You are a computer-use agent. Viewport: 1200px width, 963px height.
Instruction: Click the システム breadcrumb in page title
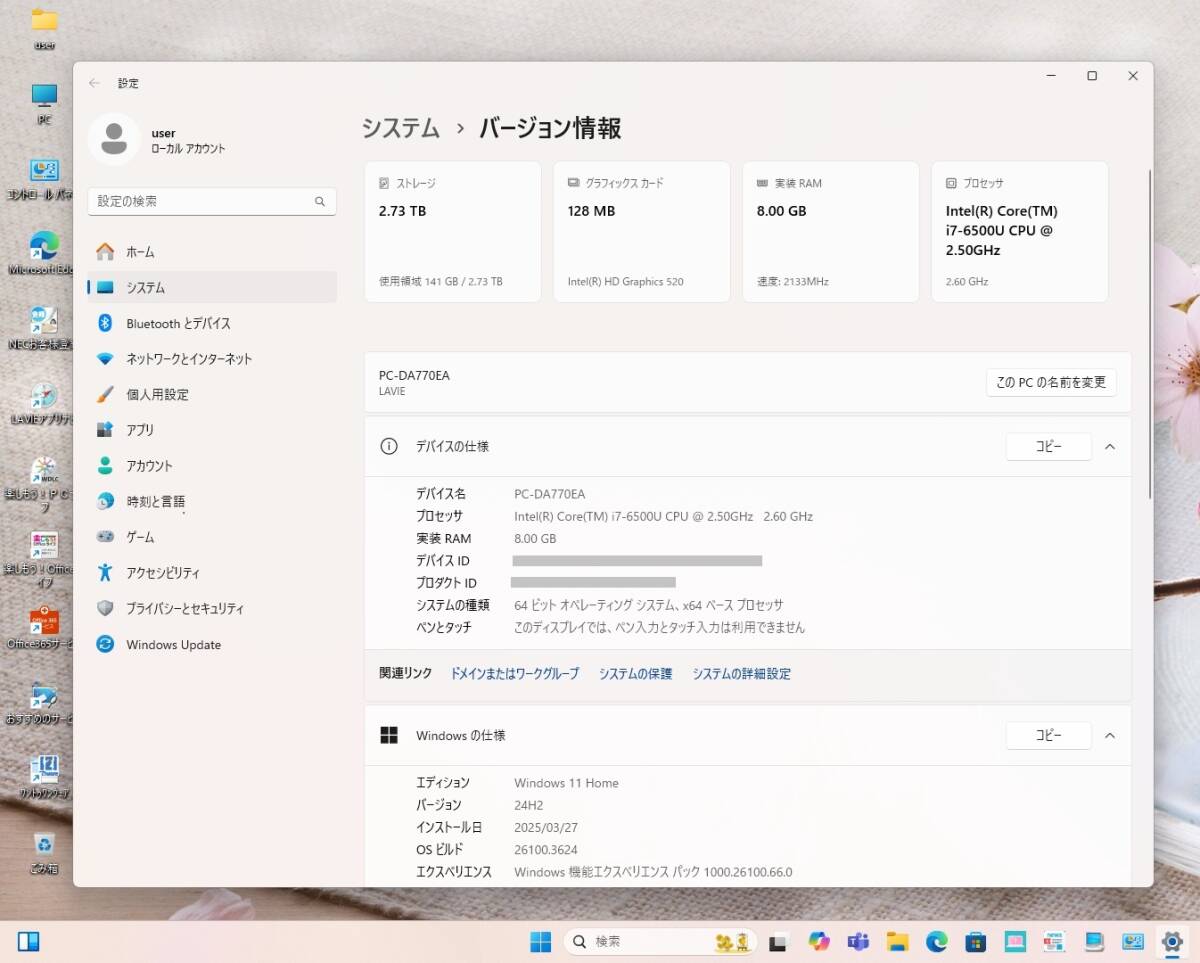[x=400, y=128]
